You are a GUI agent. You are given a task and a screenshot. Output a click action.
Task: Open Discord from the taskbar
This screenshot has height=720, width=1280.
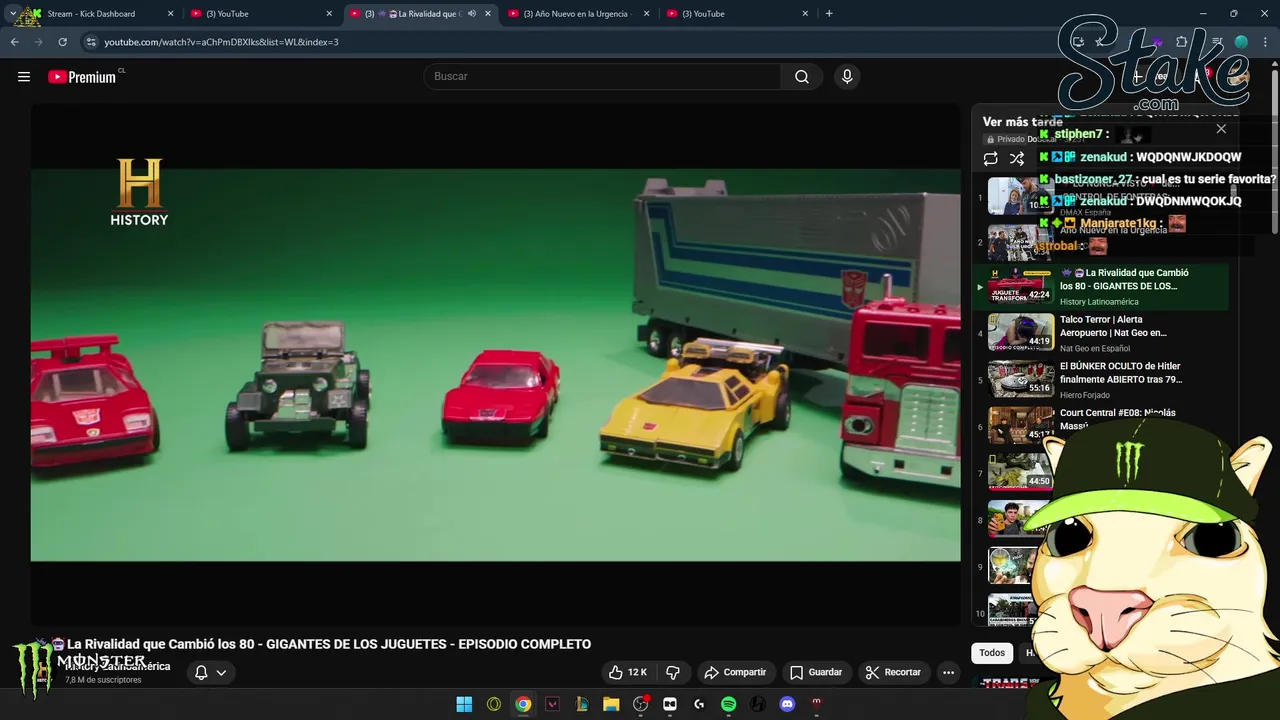click(x=787, y=704)
